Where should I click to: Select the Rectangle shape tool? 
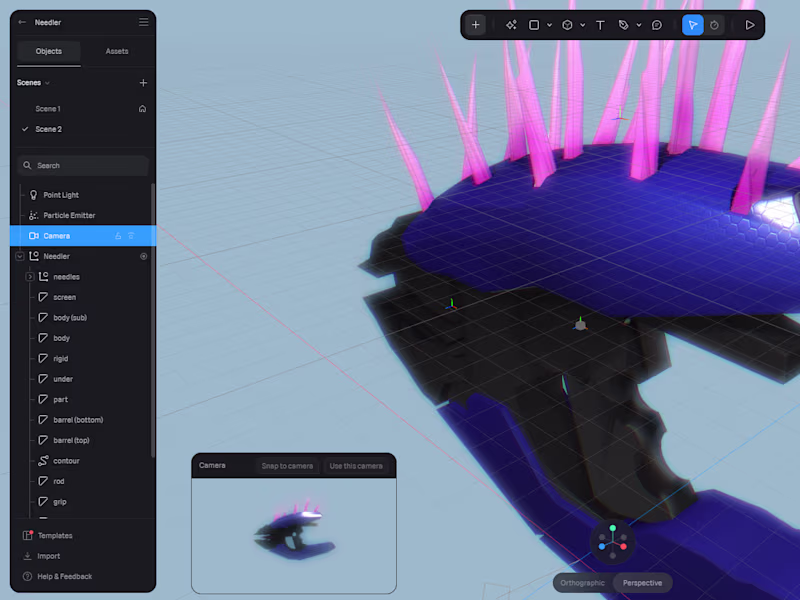[x=534, y=24]
